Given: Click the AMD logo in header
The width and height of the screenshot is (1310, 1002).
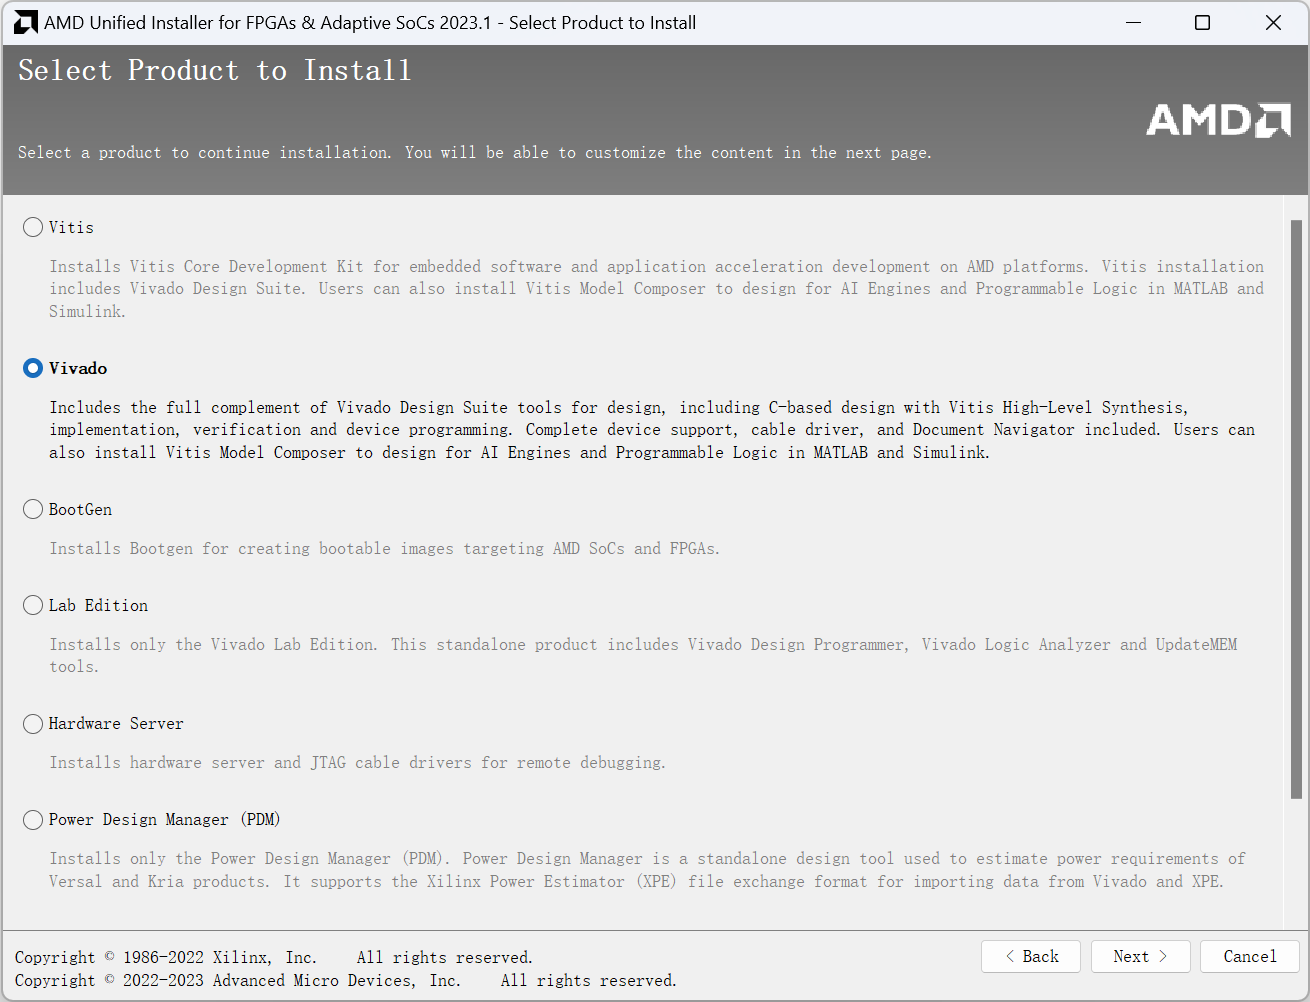Looking at the screenshot, I should click(1217, 120).
